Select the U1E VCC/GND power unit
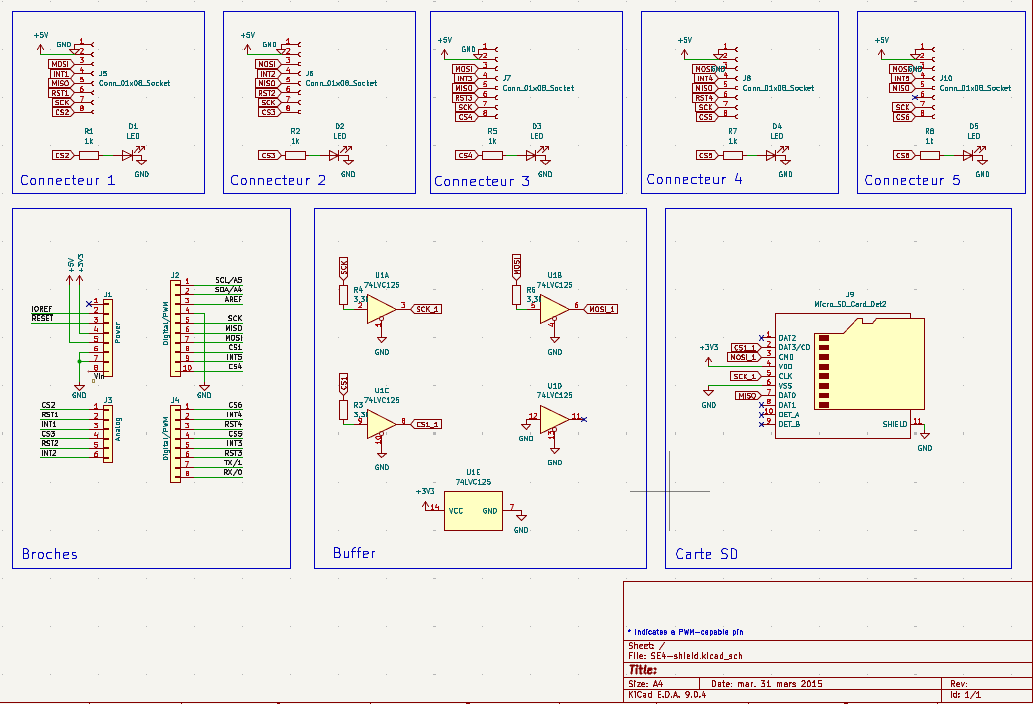 pyautogui.click(x=473, y=510)
